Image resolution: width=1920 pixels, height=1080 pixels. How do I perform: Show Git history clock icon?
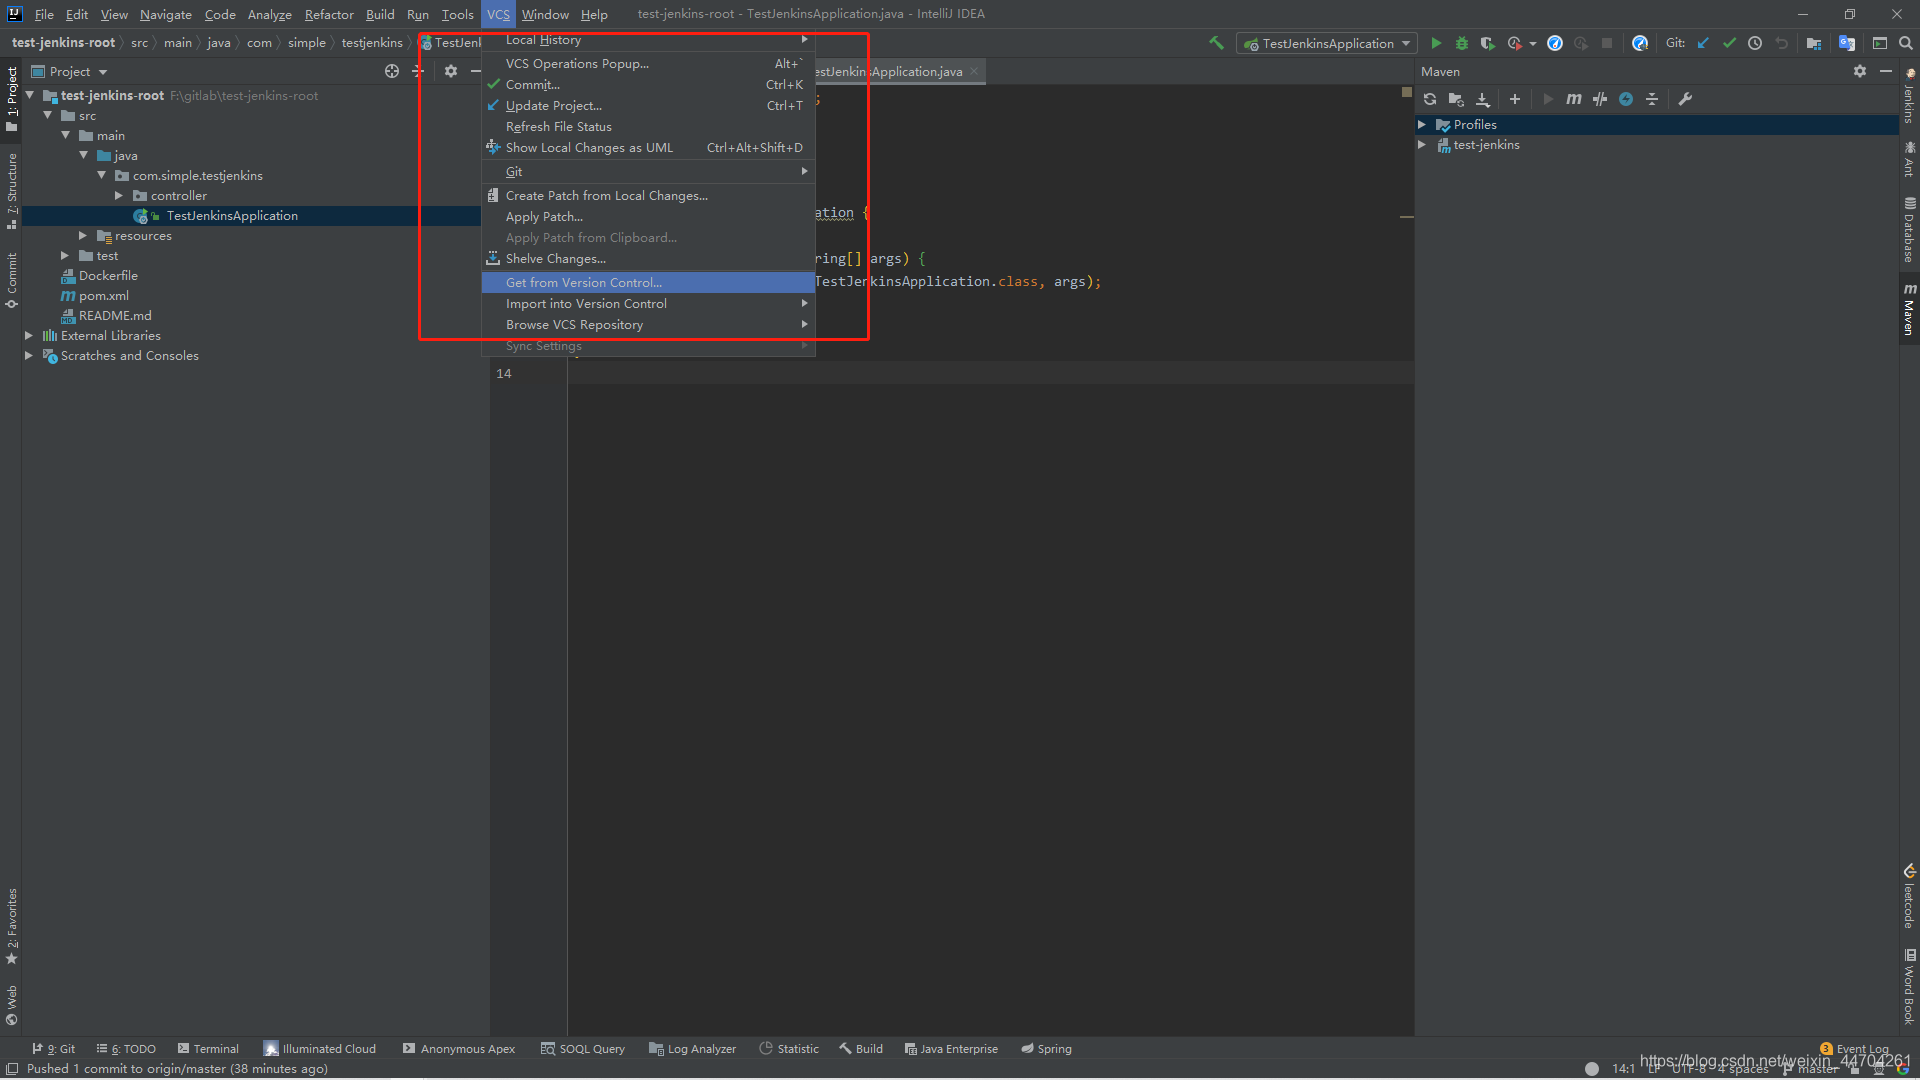[1755, 43]
